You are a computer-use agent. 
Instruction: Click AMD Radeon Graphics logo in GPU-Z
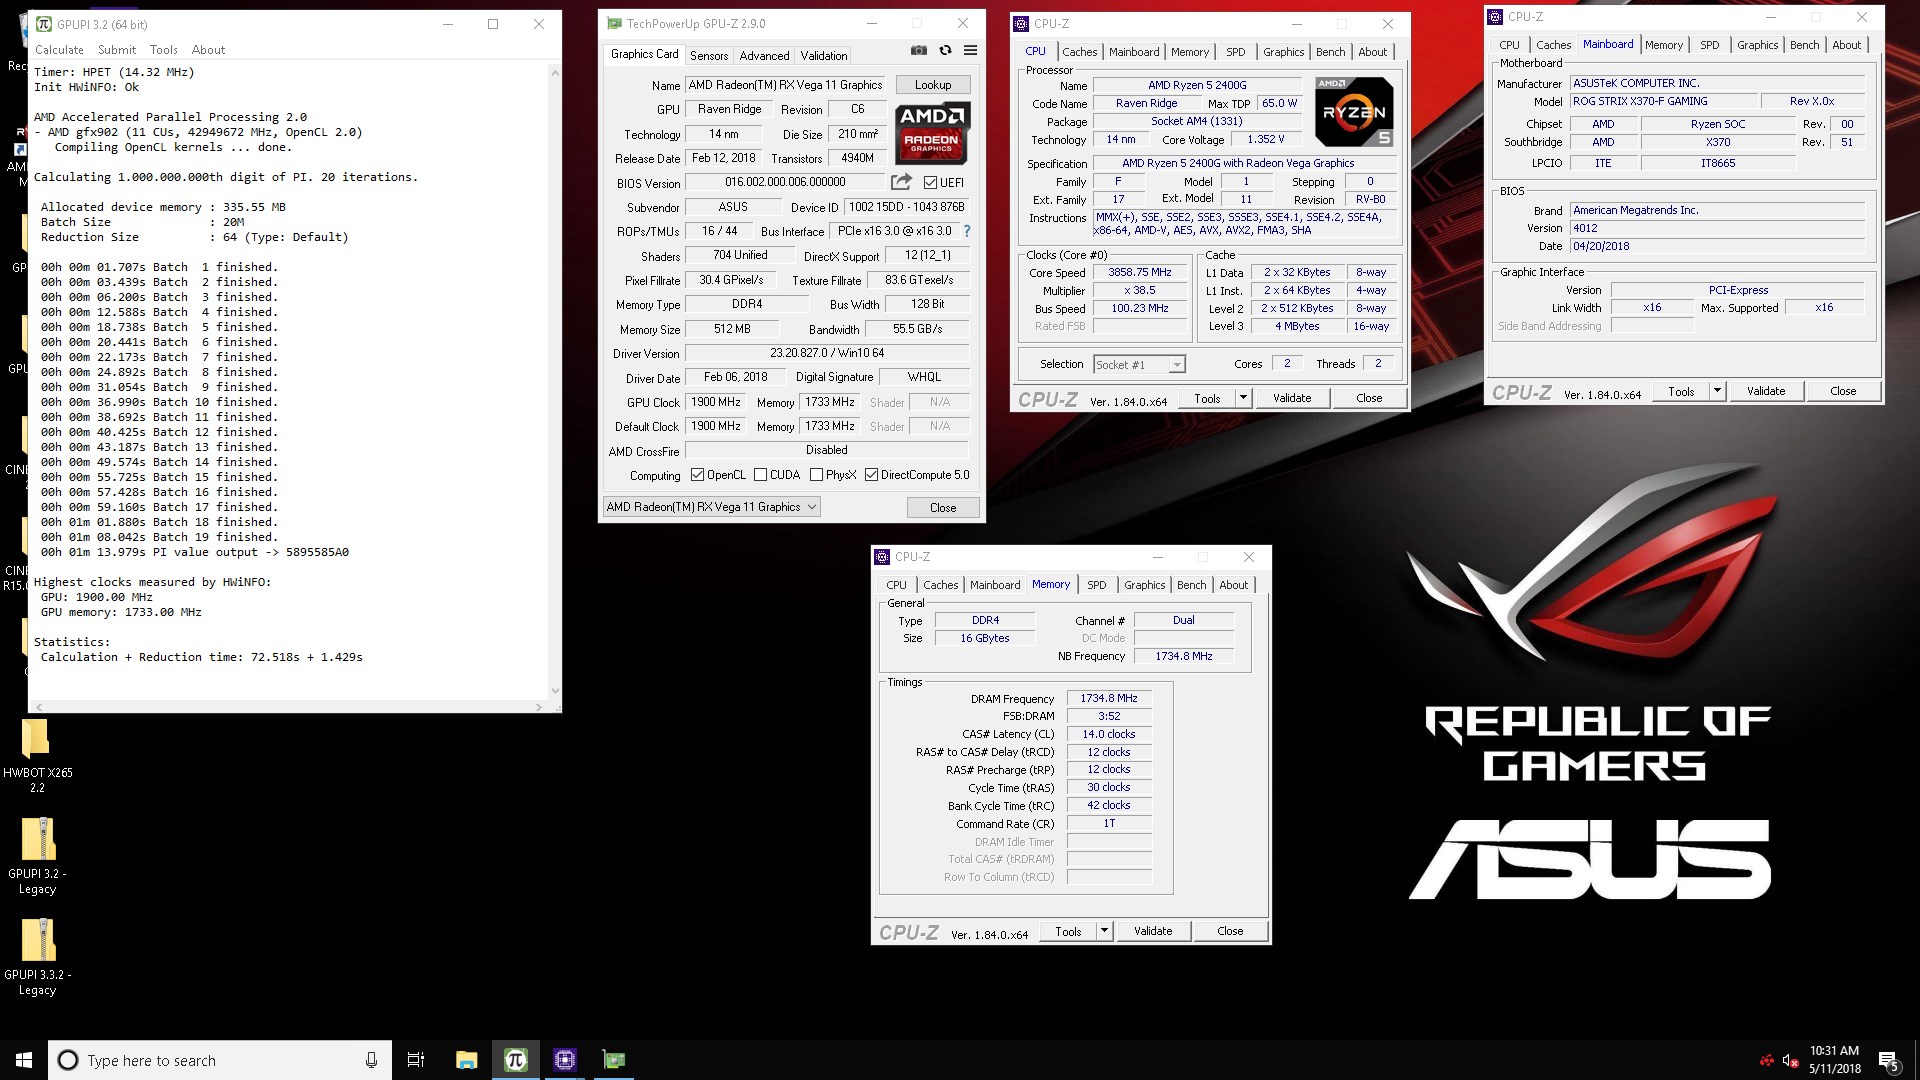[932, 133]
